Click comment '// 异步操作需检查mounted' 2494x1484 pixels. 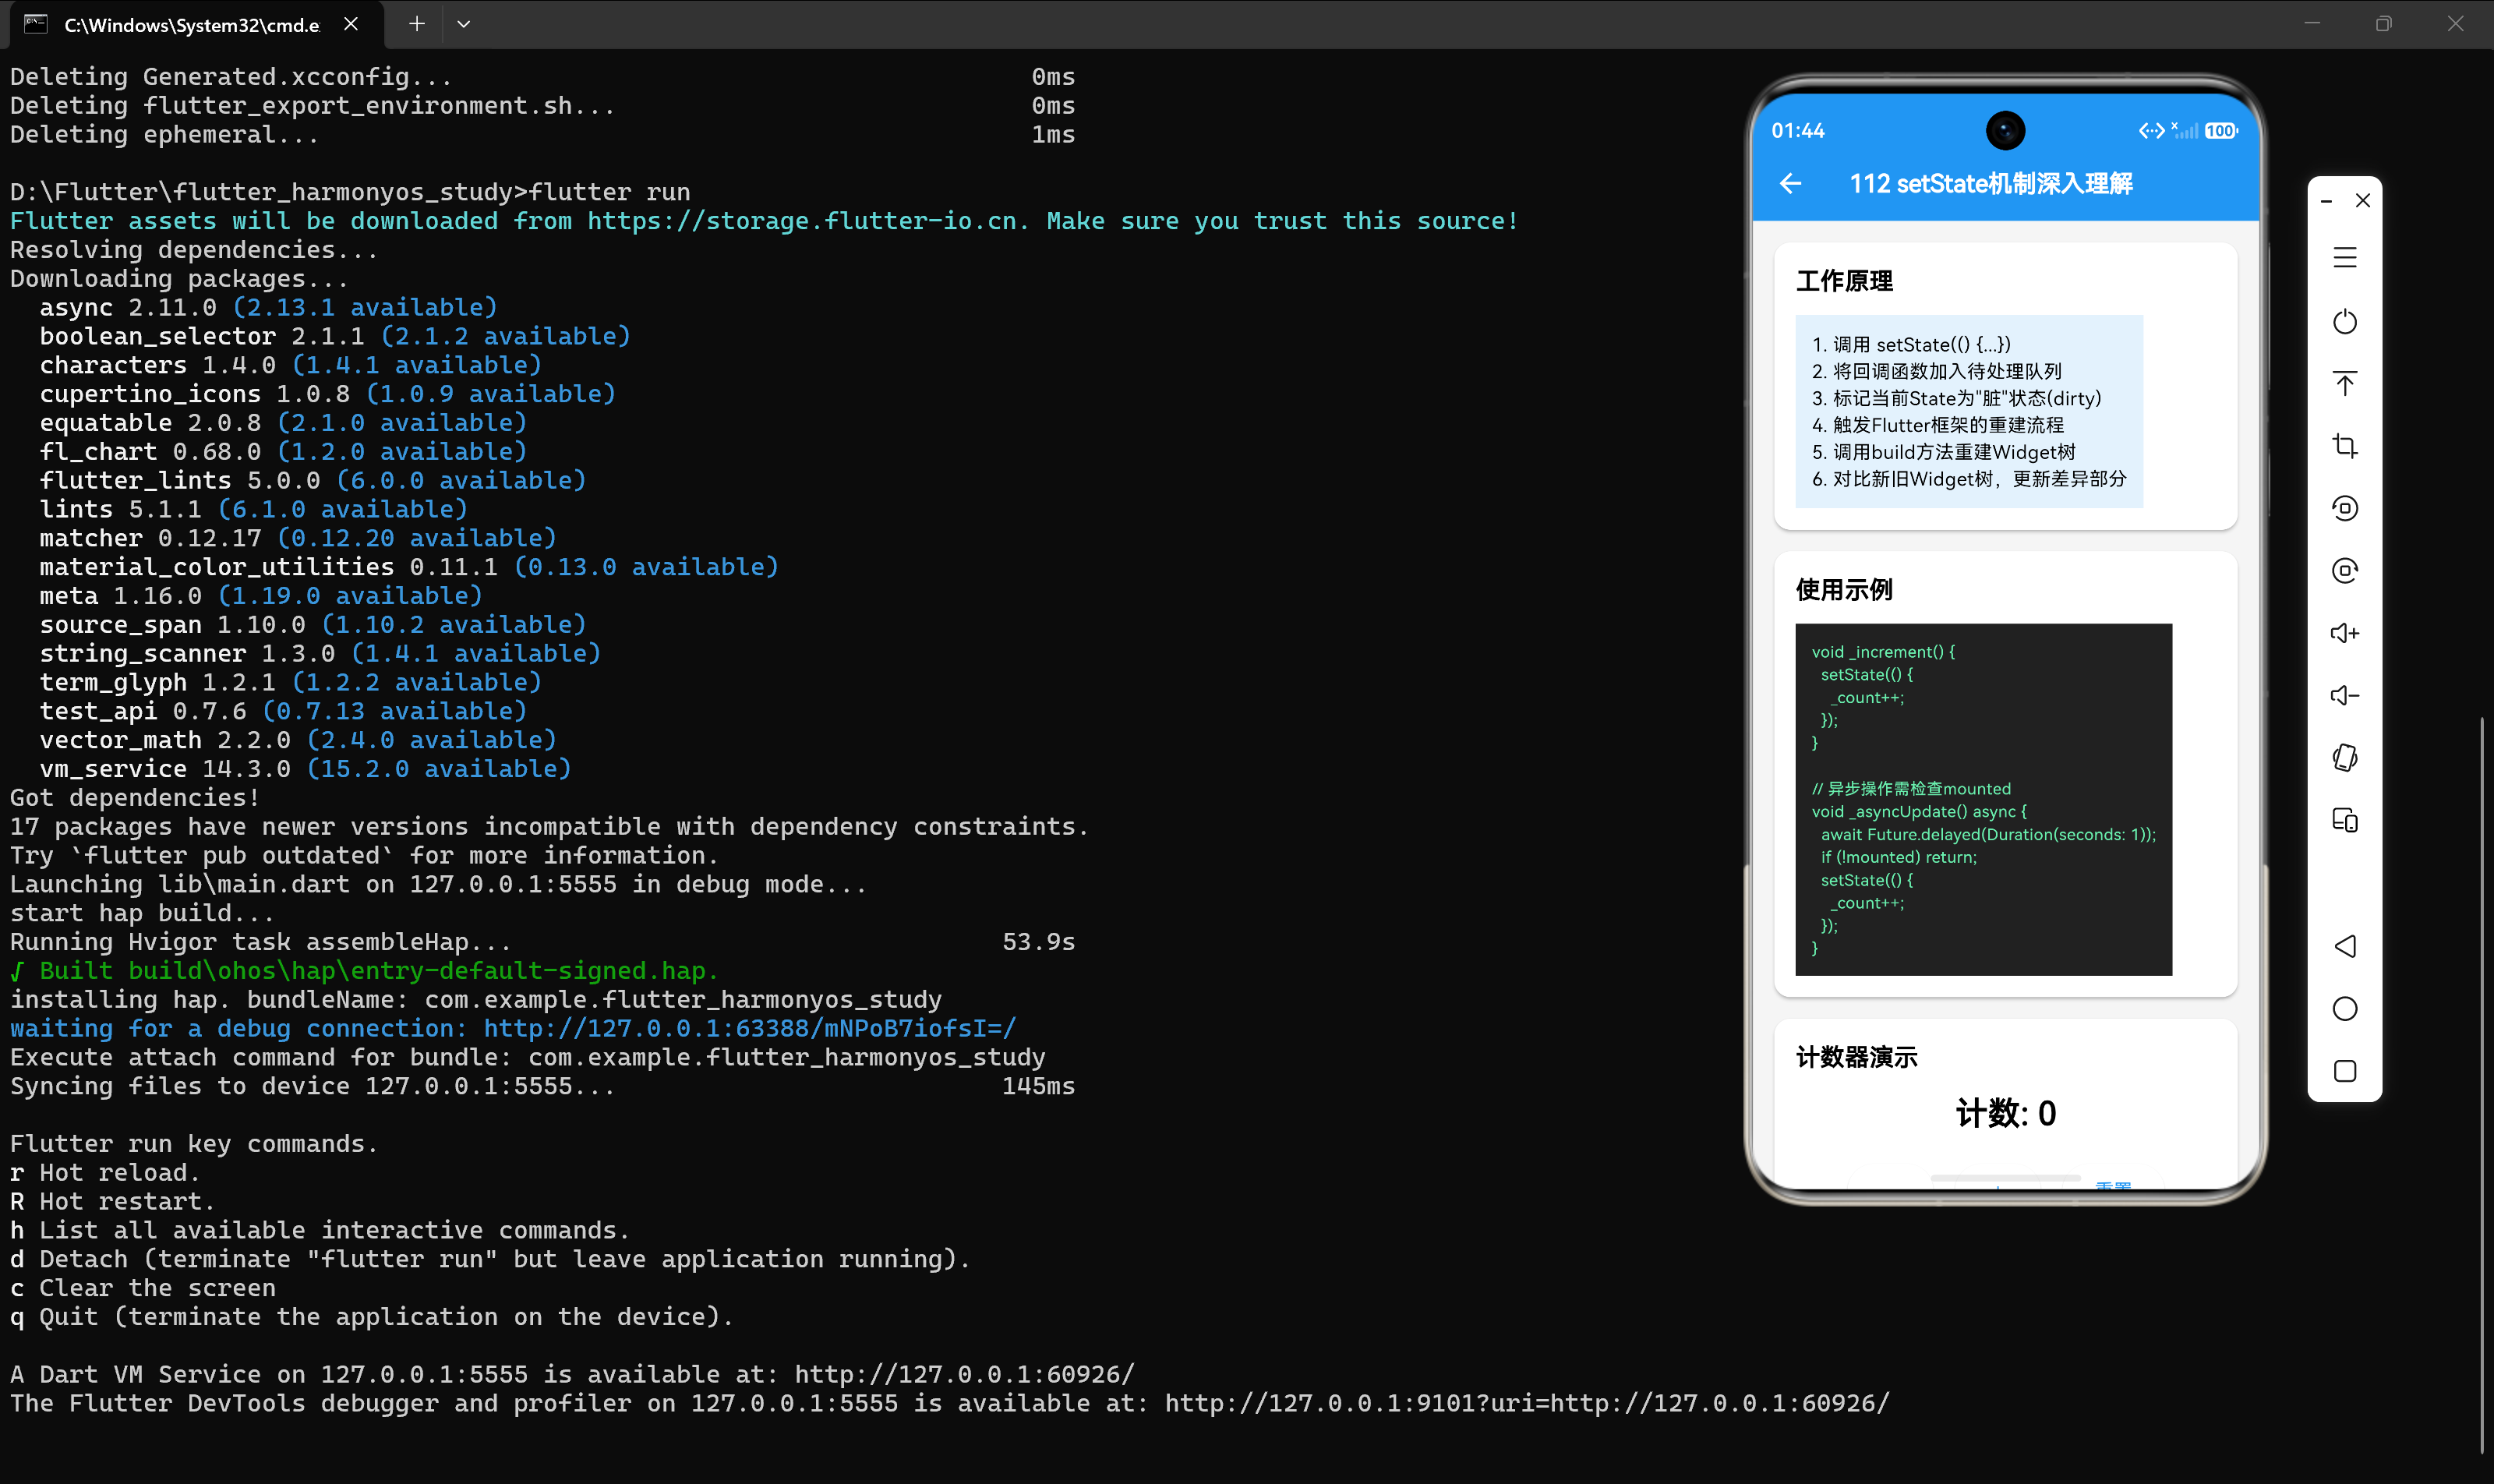tap(1911, 789)
